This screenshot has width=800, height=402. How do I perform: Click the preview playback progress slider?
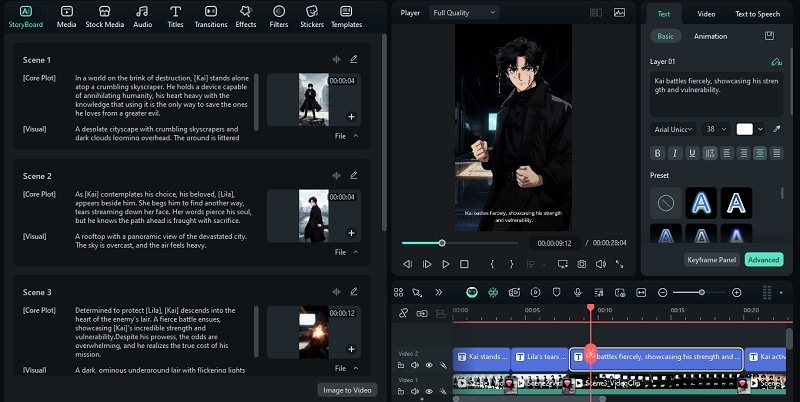[459, 243]
